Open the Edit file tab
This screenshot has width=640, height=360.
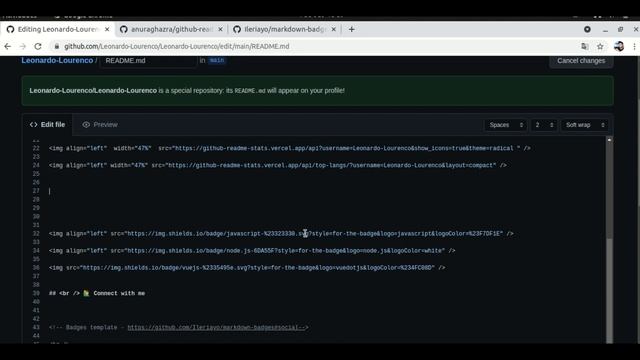coord(47,124)
